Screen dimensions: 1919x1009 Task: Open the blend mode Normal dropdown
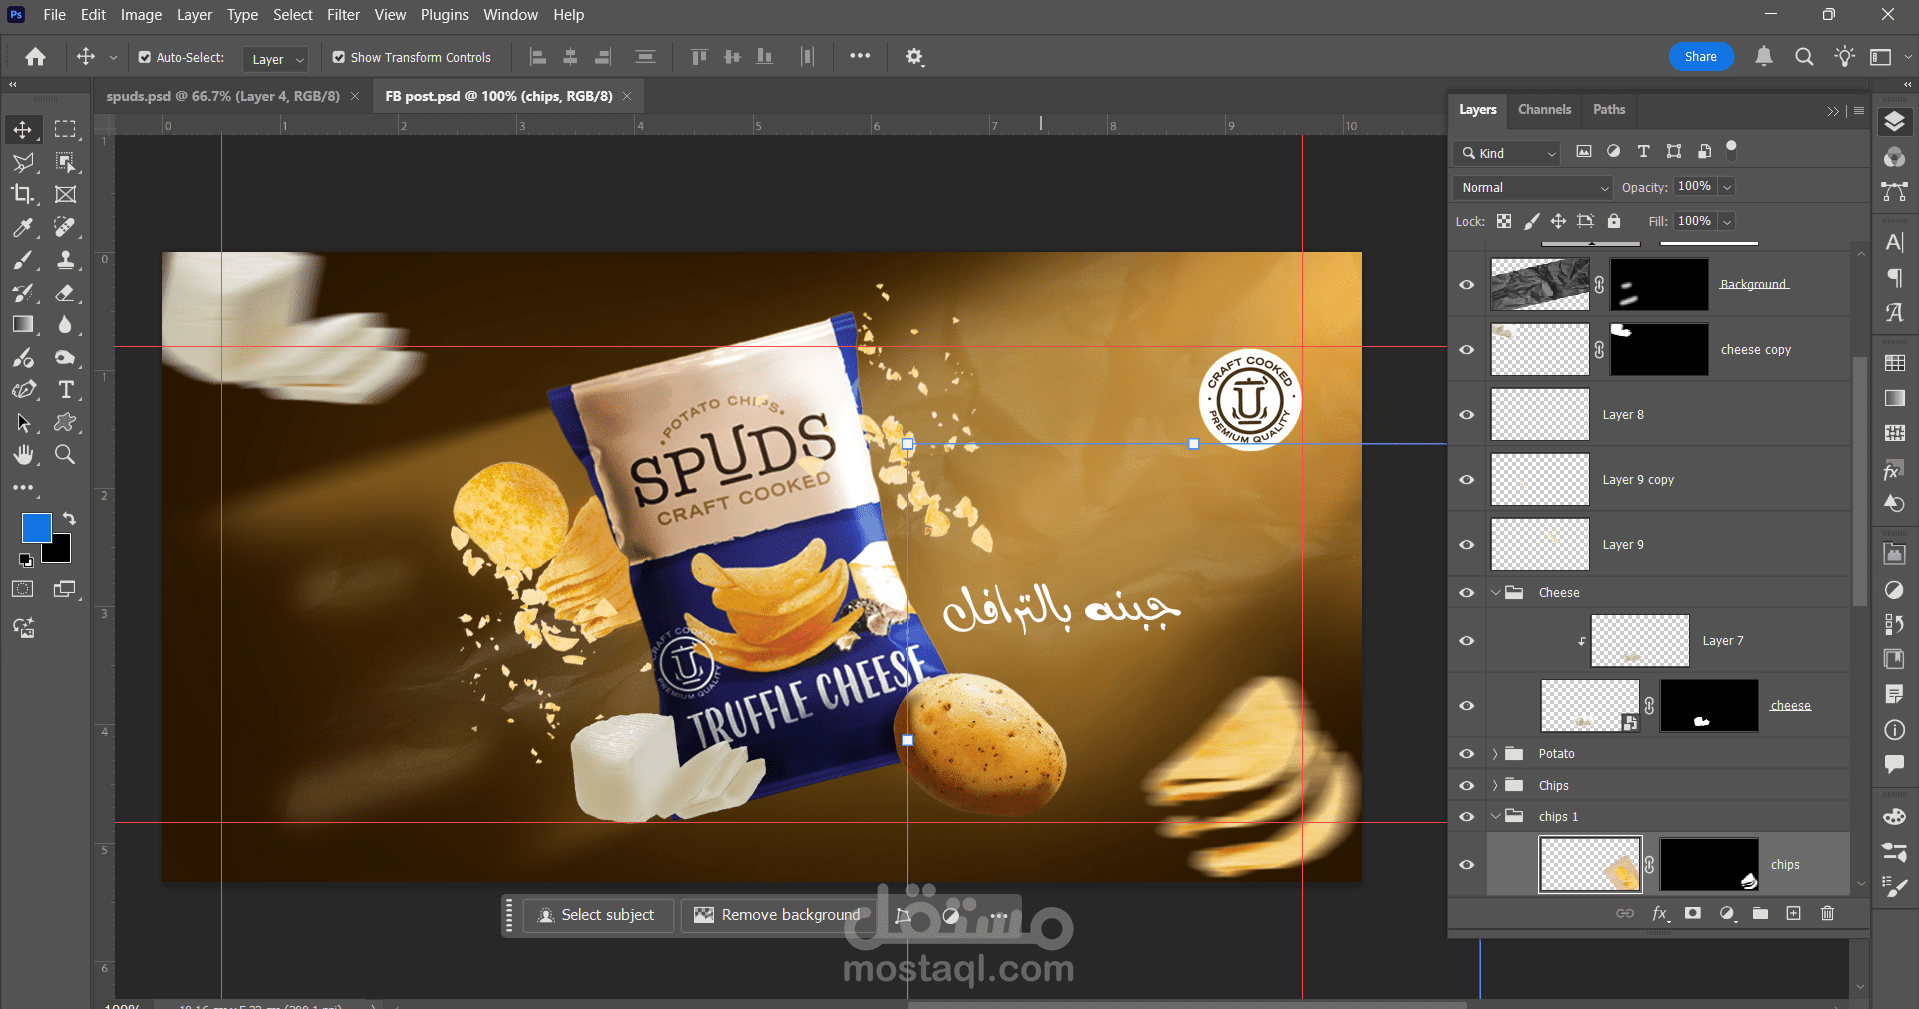click(1532, 188)
